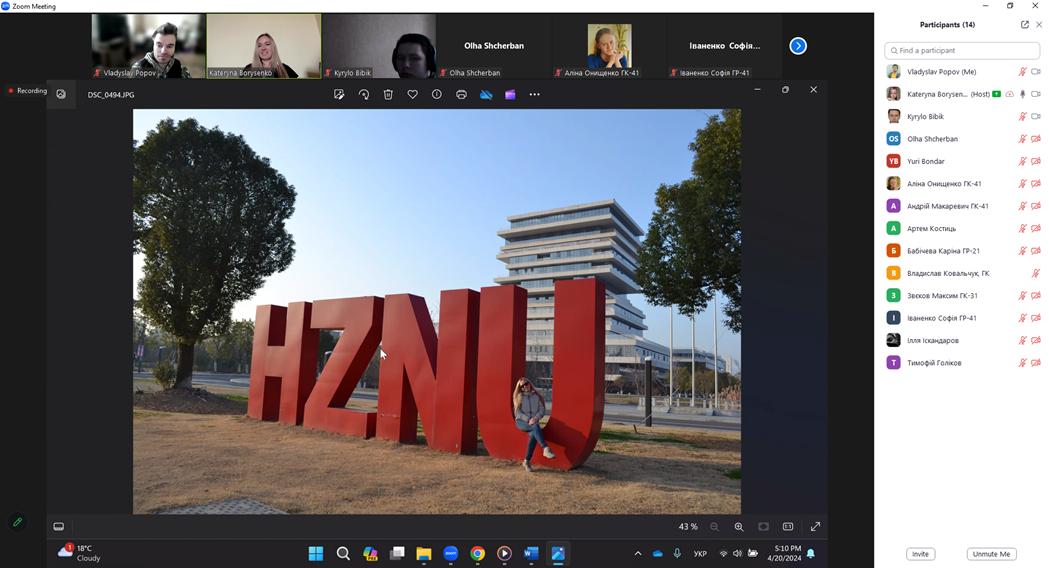This screenshot has width=1049, height=568.
Task: Select Yuri Bondar in the participants list
Action: (x=926, y=161)
